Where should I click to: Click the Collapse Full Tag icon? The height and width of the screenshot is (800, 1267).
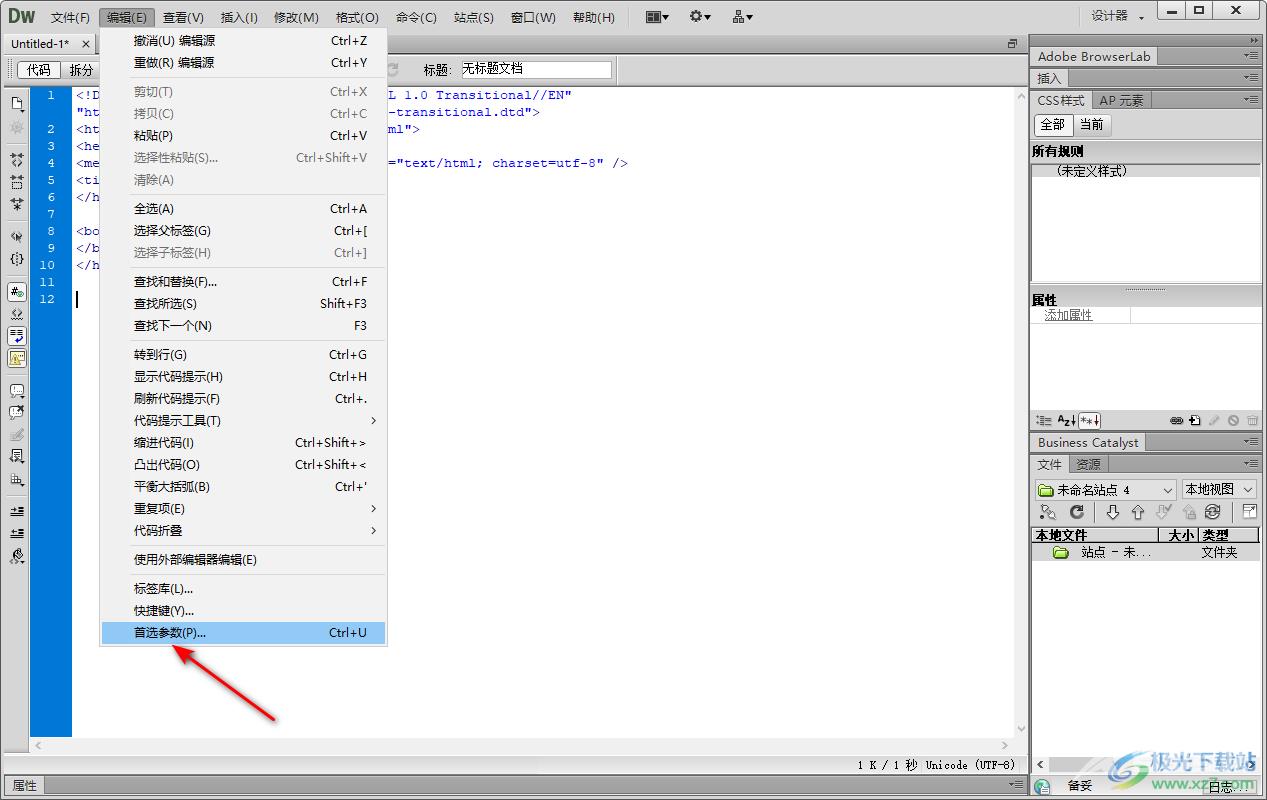click(x=17, y=160)
